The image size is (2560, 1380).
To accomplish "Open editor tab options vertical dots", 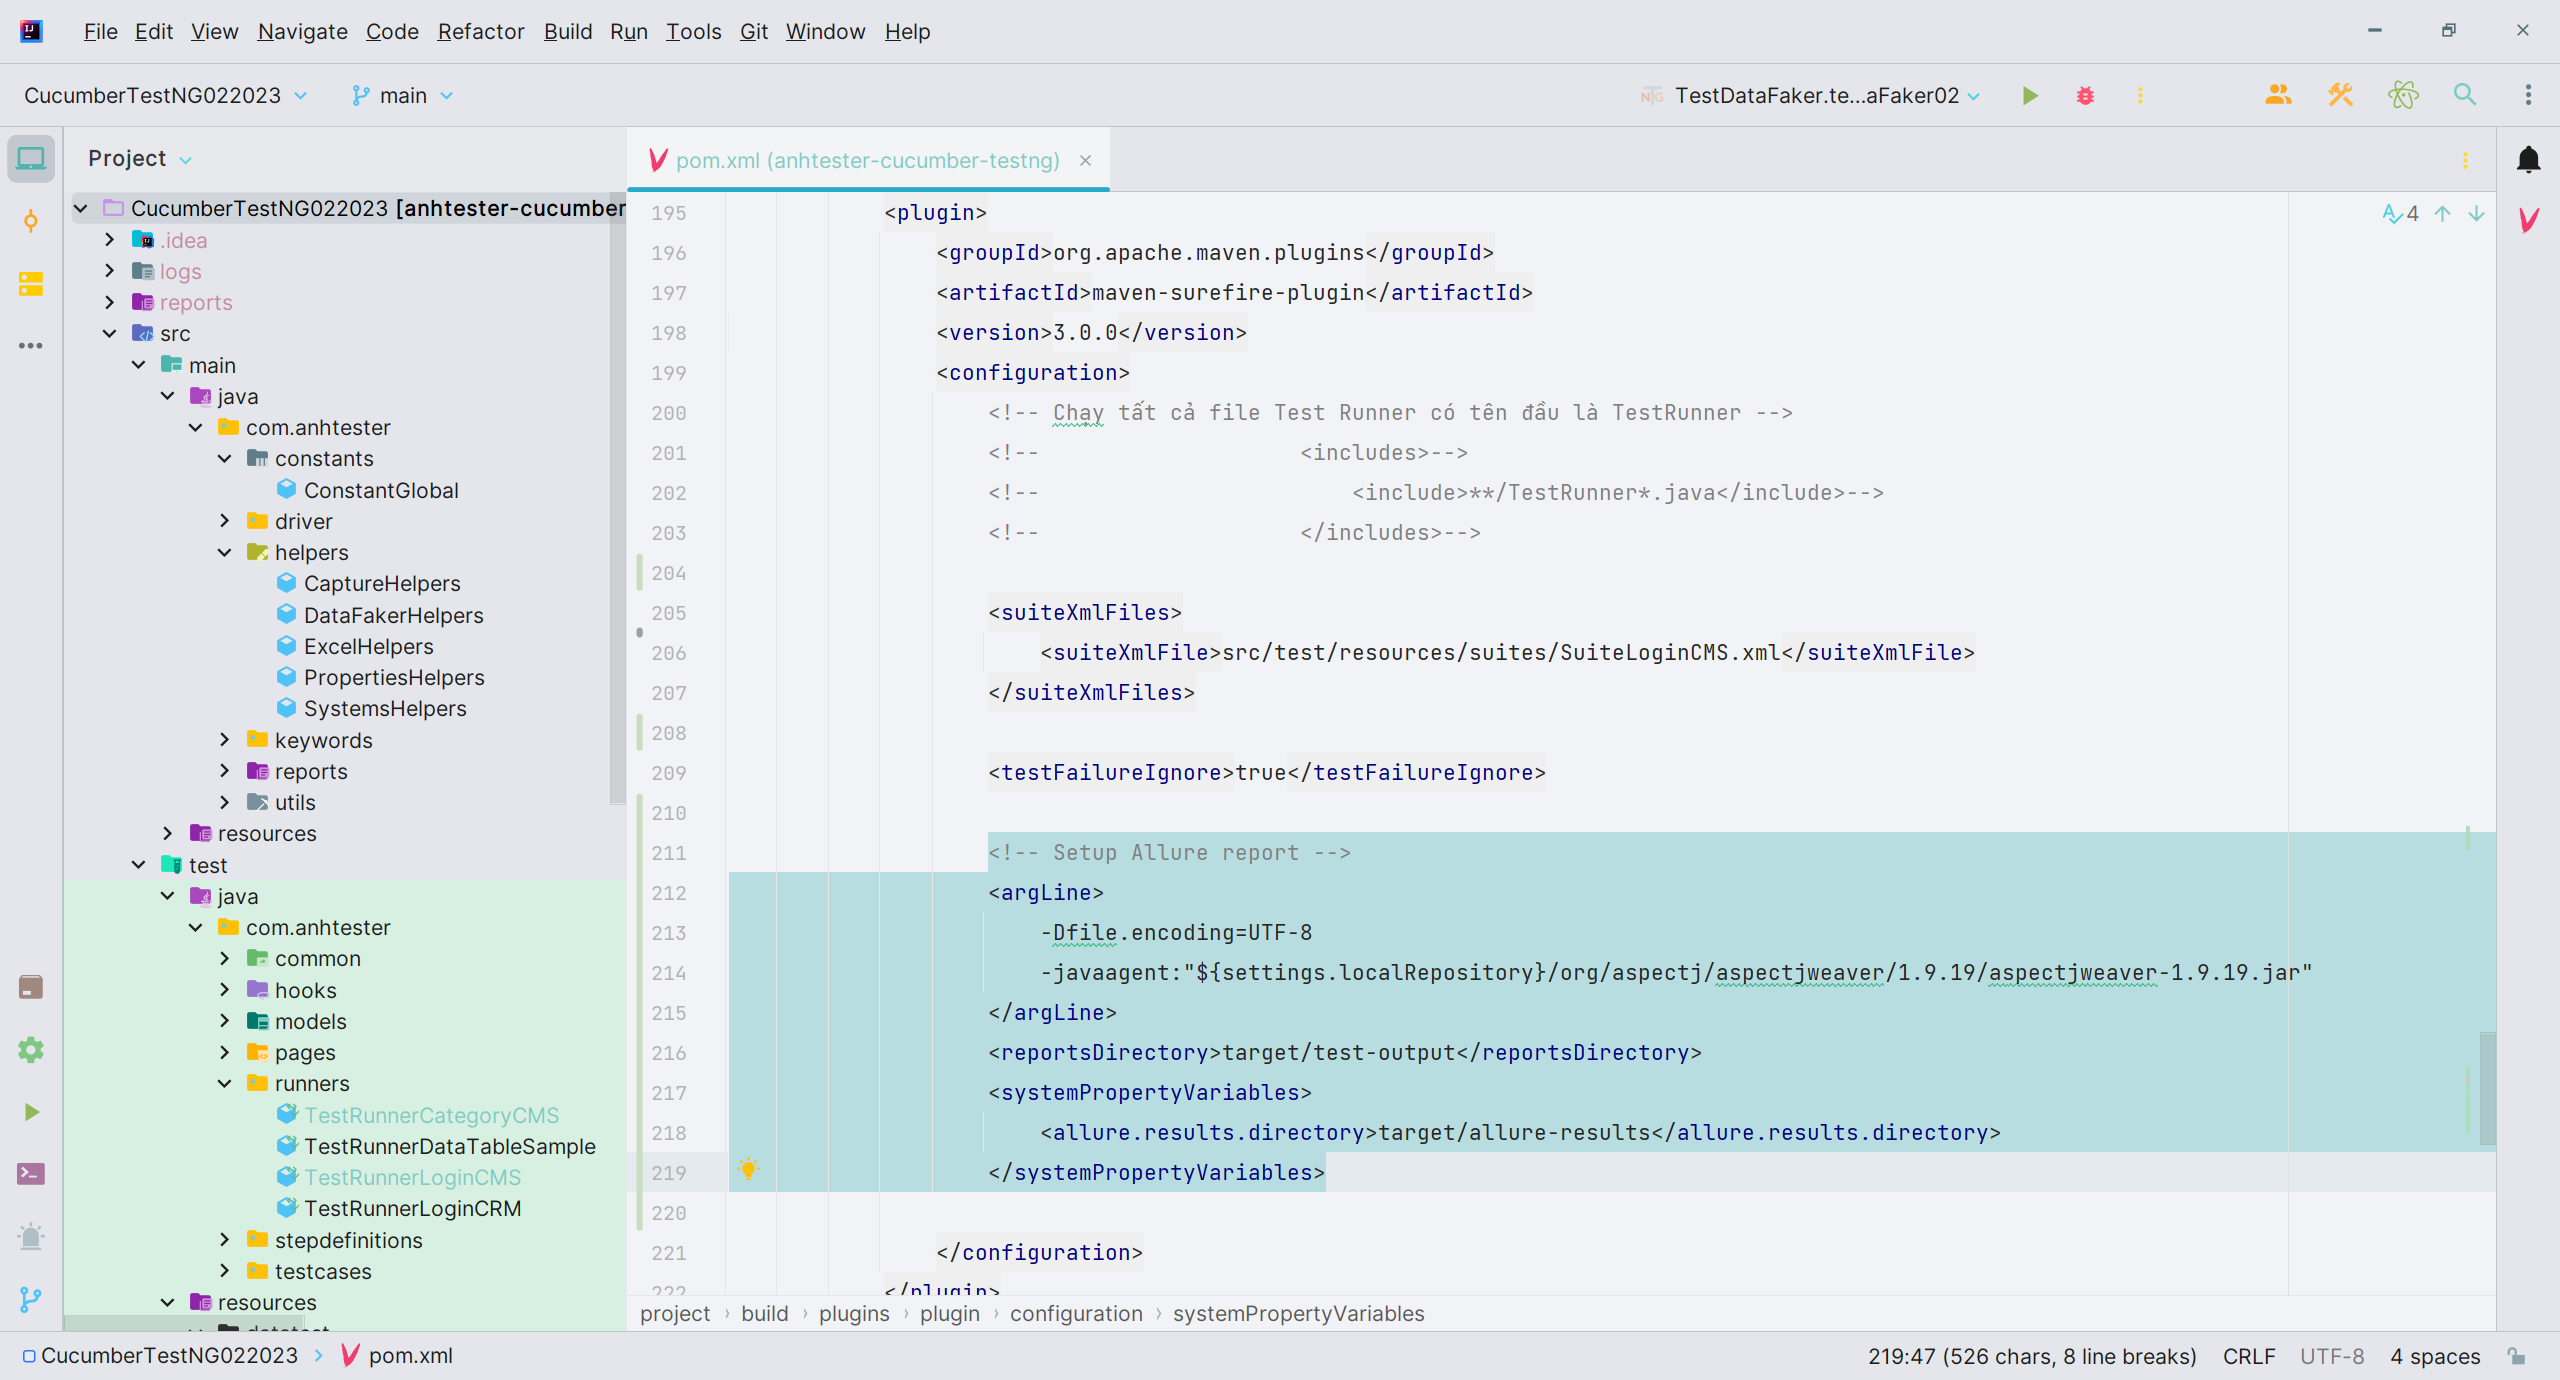I will point(2465,160).
